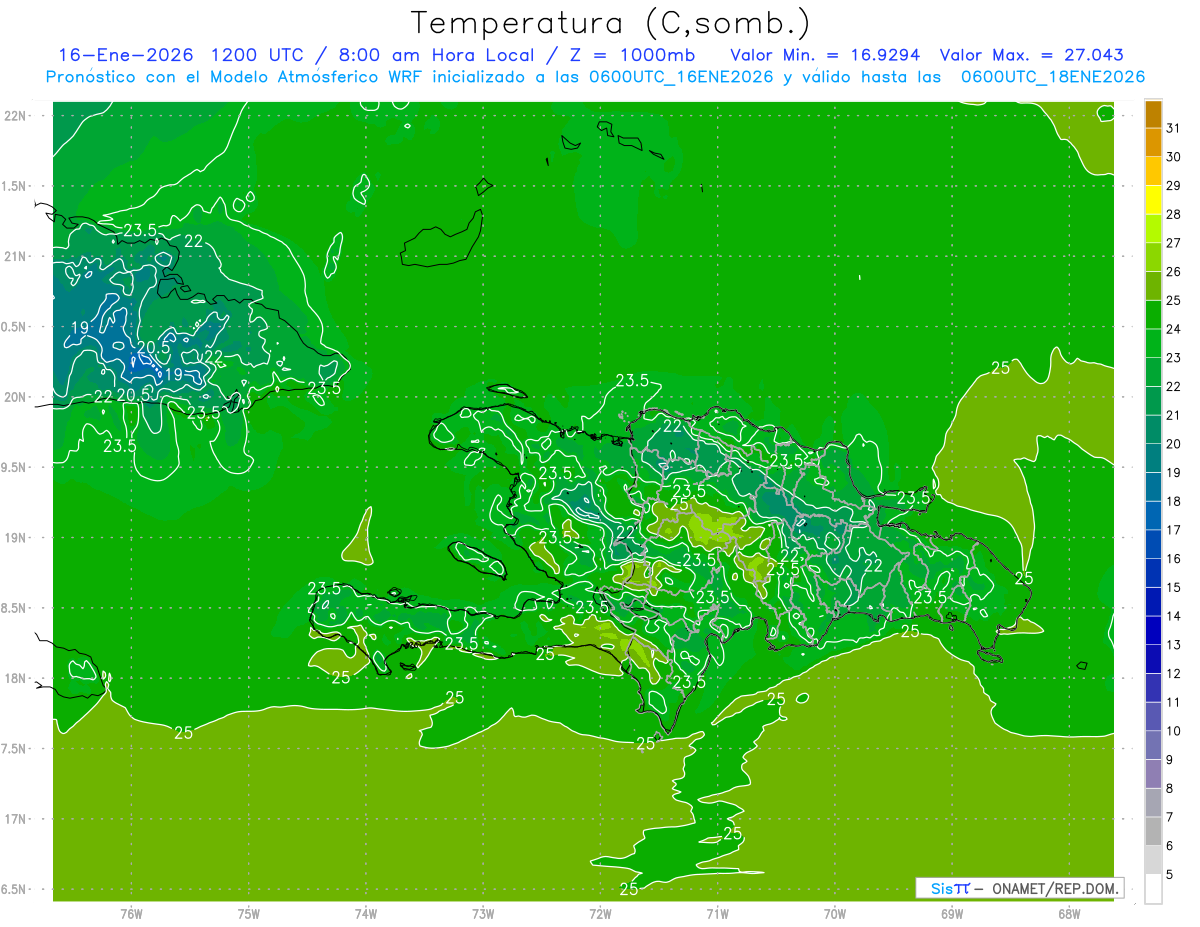Click the color legend value 28
1200x927 pixels.
point(1173,214)
